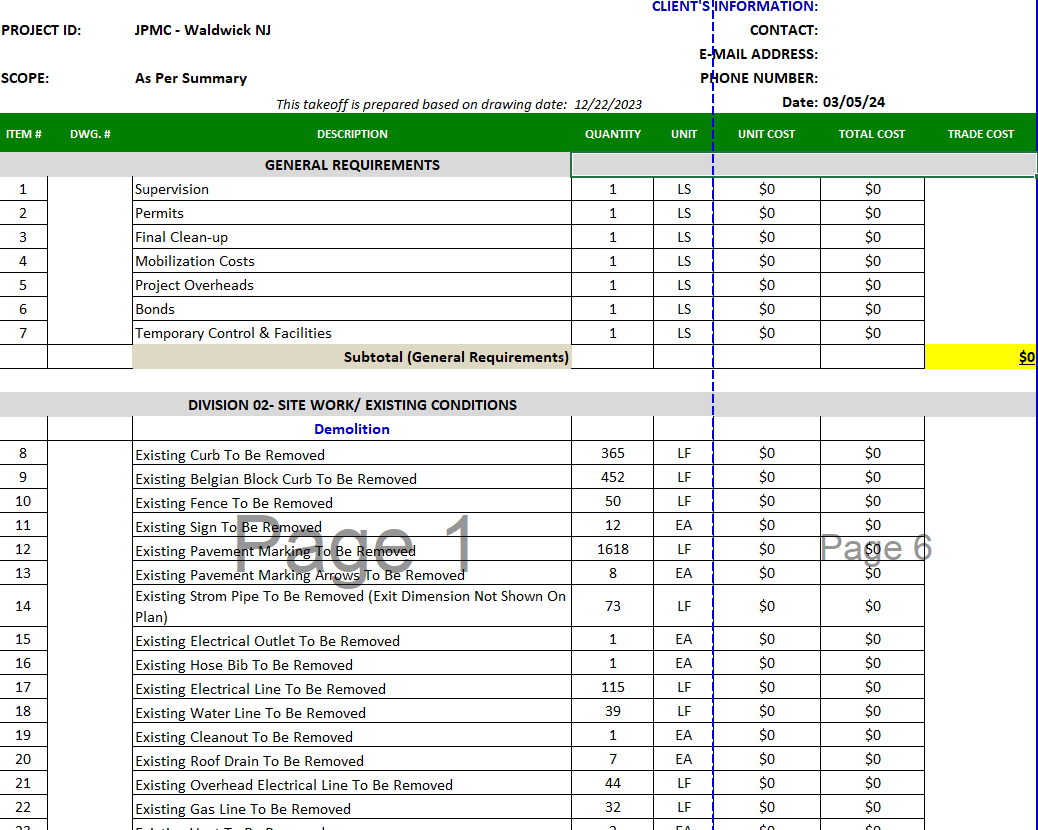
Task: Select the yellow highlighted trade cost subtotal cell
Action: pos(980,357)
